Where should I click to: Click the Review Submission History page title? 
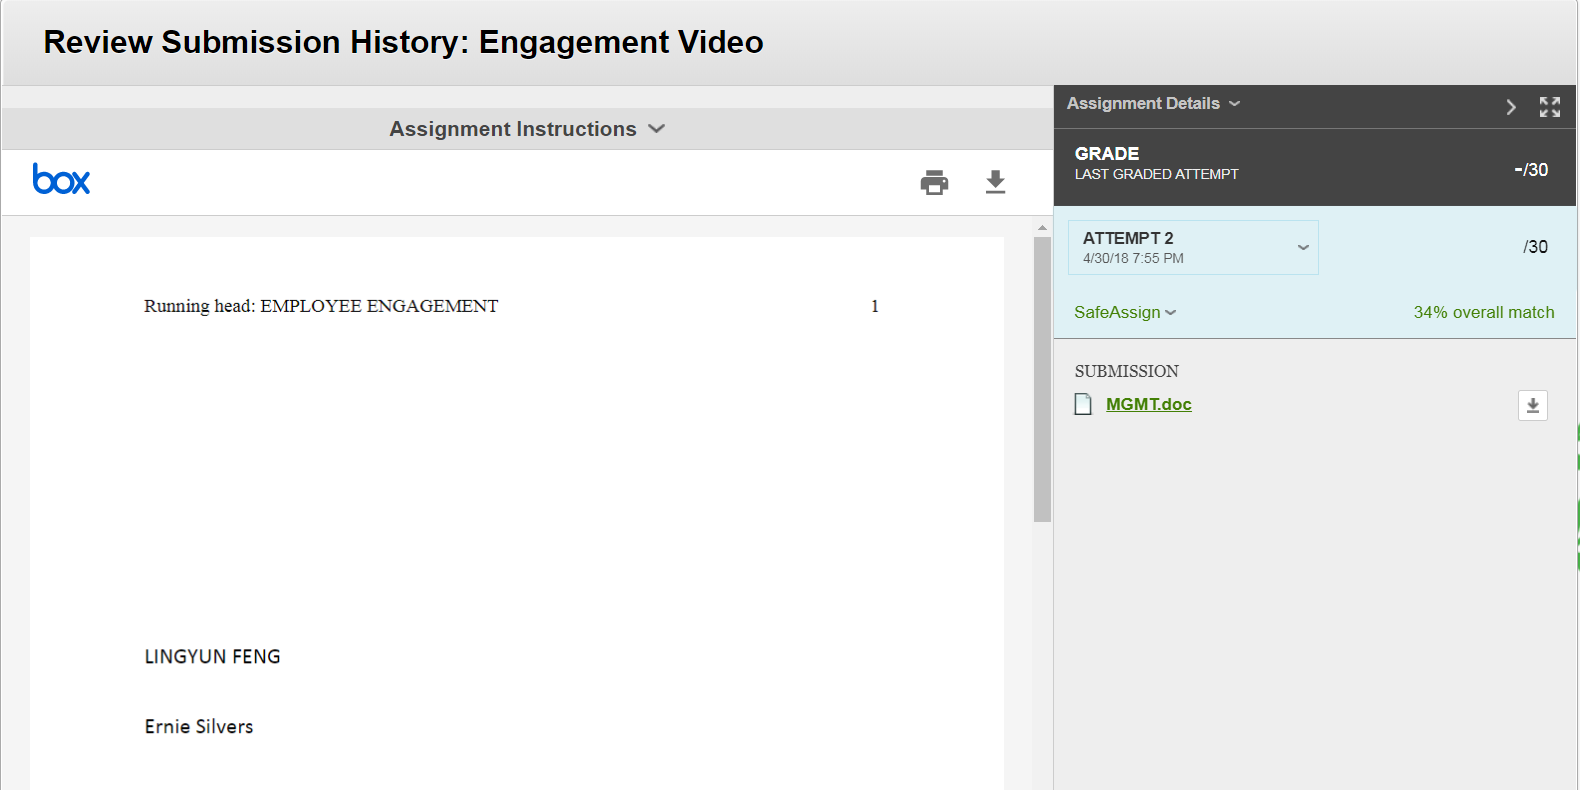pyautogui.click(x=403, y=42)
